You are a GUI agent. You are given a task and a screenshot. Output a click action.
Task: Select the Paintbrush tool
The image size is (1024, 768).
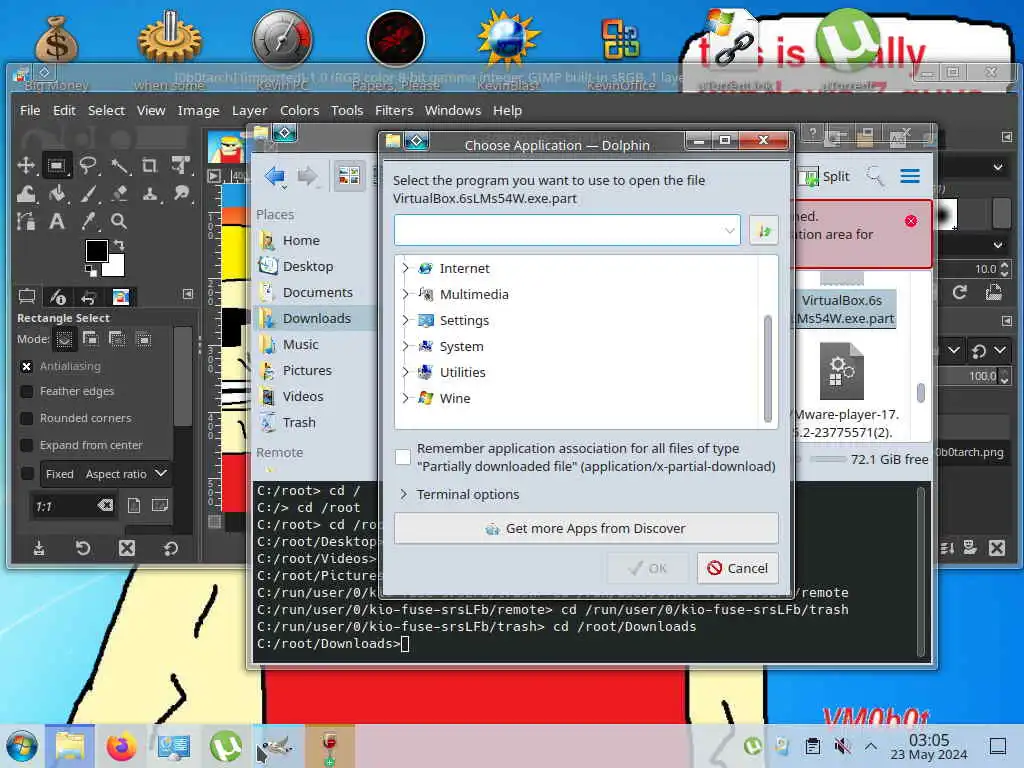point(88,193)
